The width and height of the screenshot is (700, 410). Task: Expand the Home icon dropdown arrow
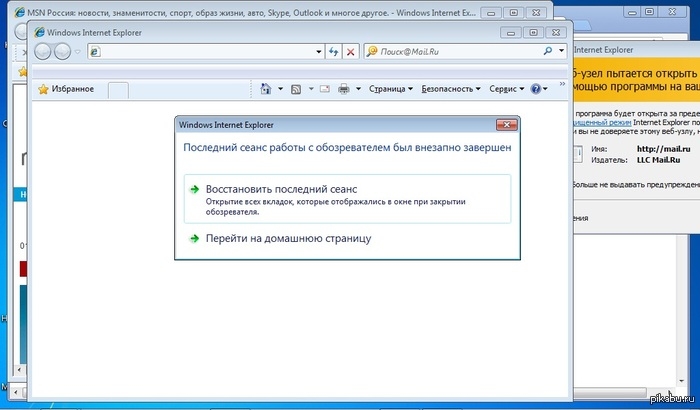pos(280,89)
